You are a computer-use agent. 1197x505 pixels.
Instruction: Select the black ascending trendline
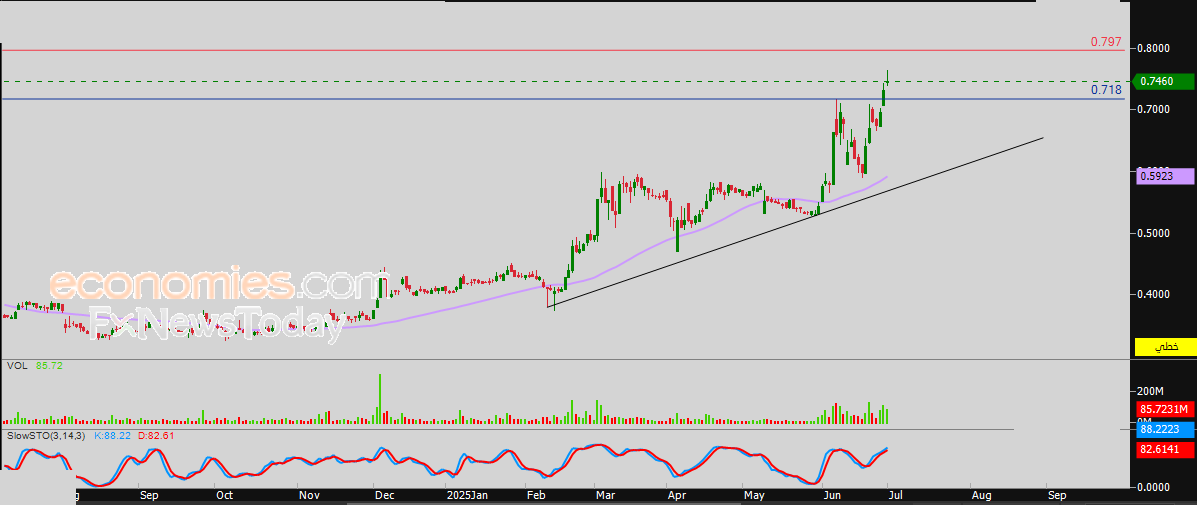click(794, 224)
